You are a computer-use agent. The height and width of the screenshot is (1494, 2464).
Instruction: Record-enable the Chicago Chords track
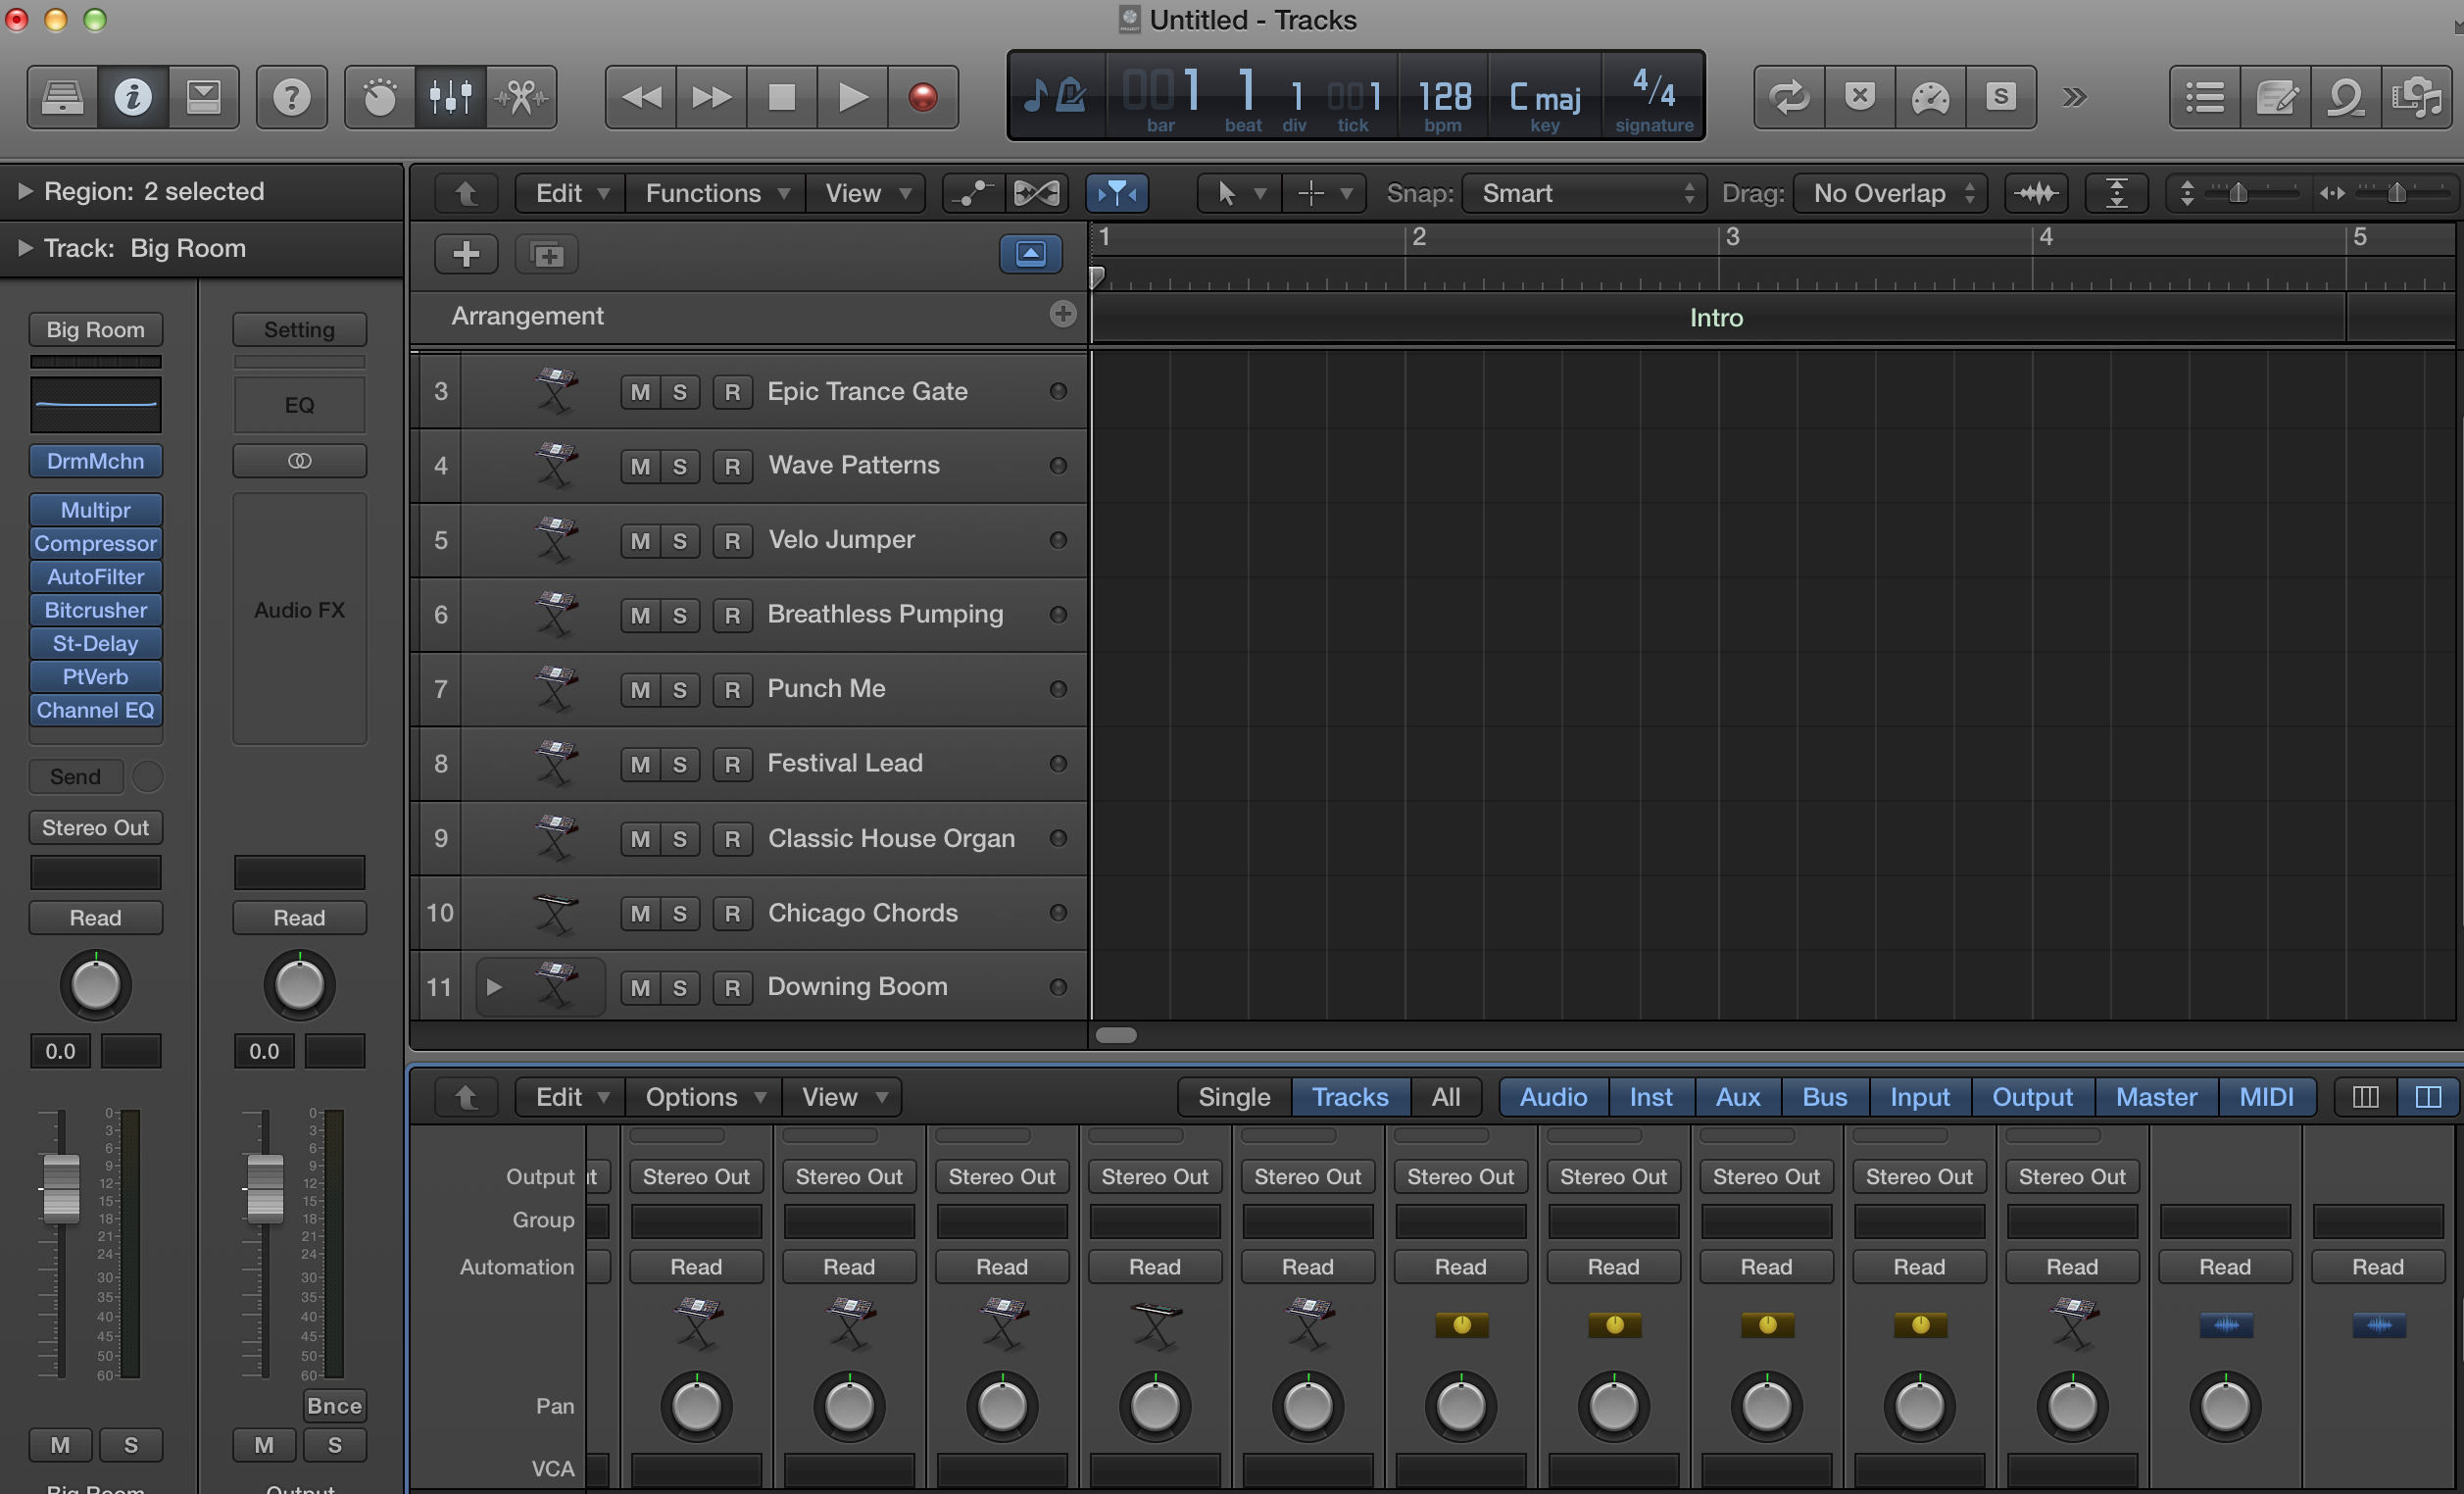click(732, 913)
